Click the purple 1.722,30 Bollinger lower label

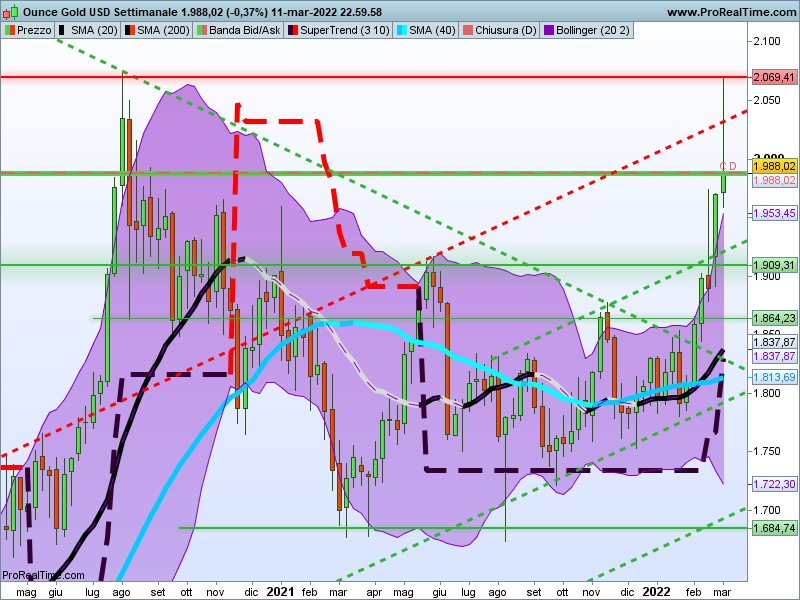774,484
